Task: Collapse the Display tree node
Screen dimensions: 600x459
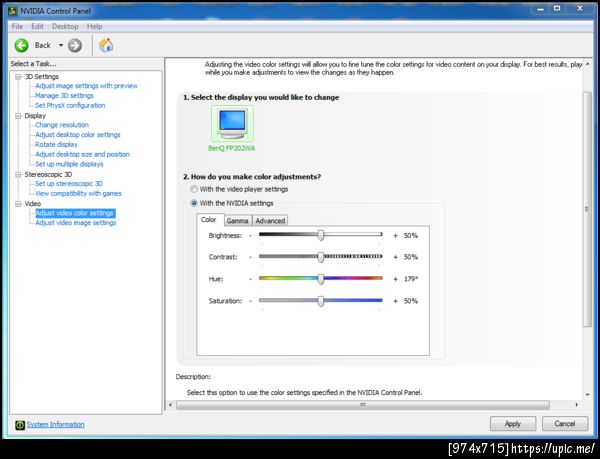Action: [x=18, y=116]
